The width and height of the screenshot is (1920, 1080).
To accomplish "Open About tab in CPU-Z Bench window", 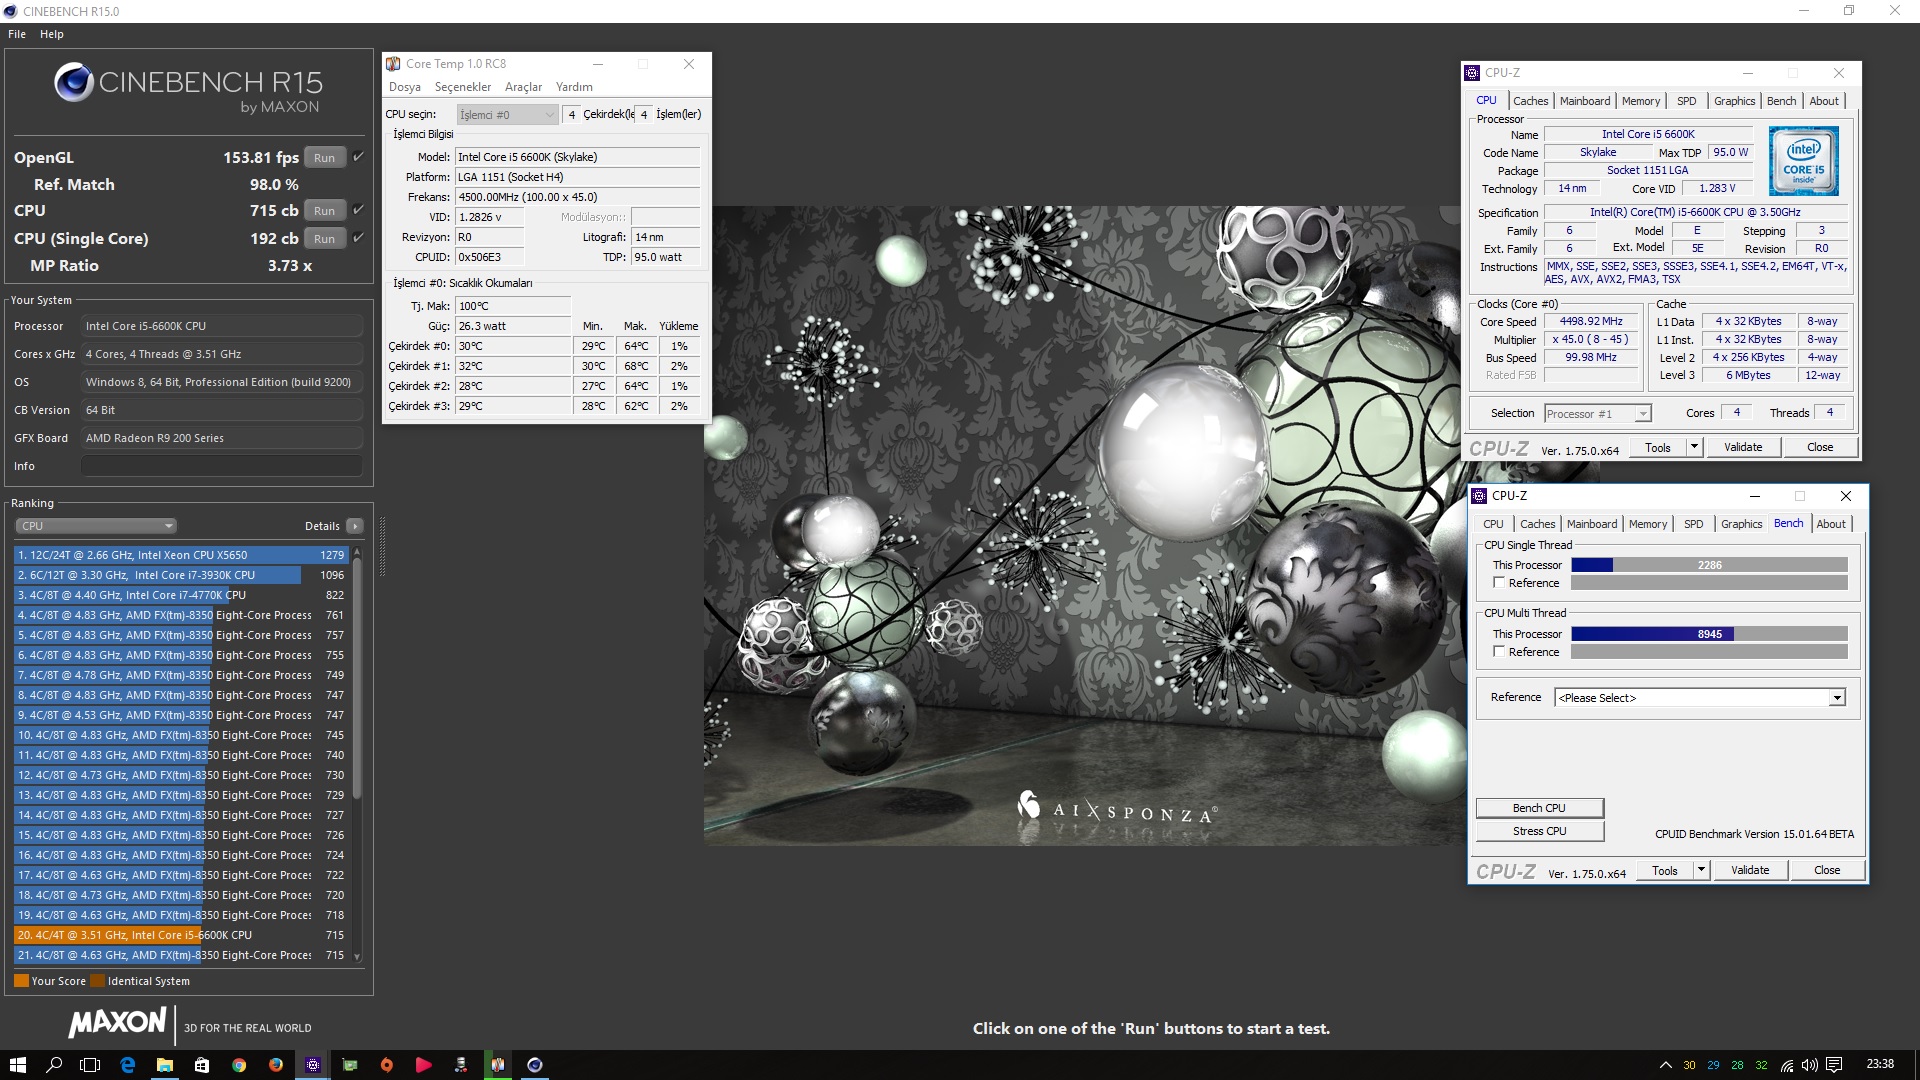I will 1831,524.
